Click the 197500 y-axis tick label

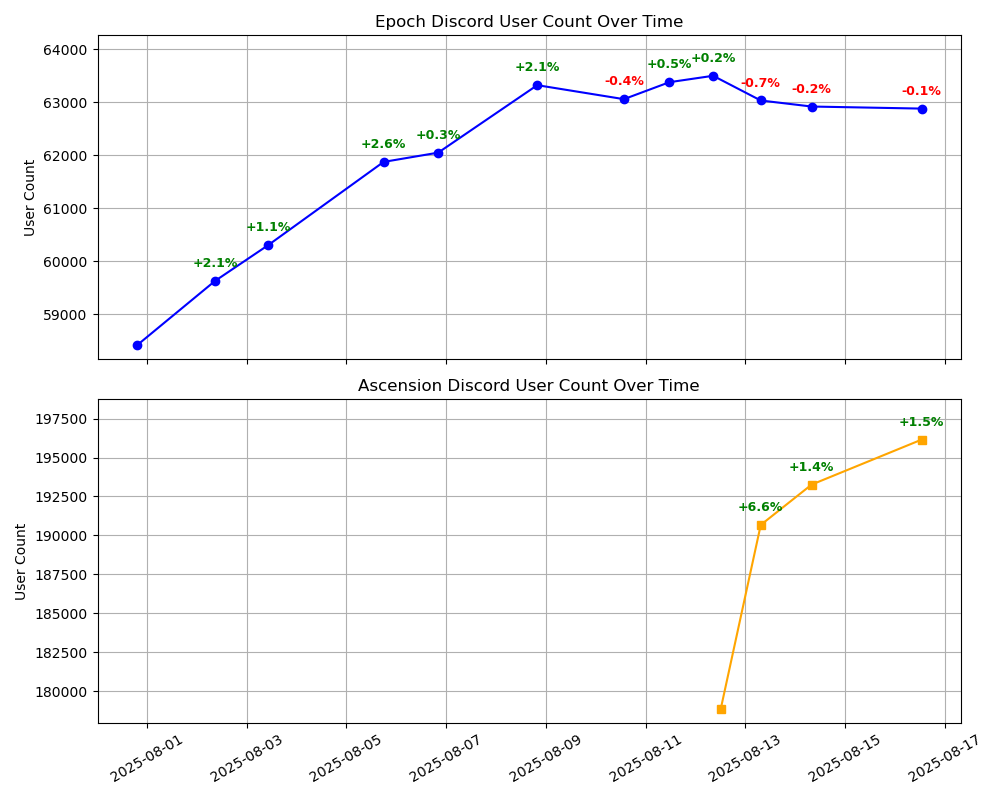[x=62, y=419]
